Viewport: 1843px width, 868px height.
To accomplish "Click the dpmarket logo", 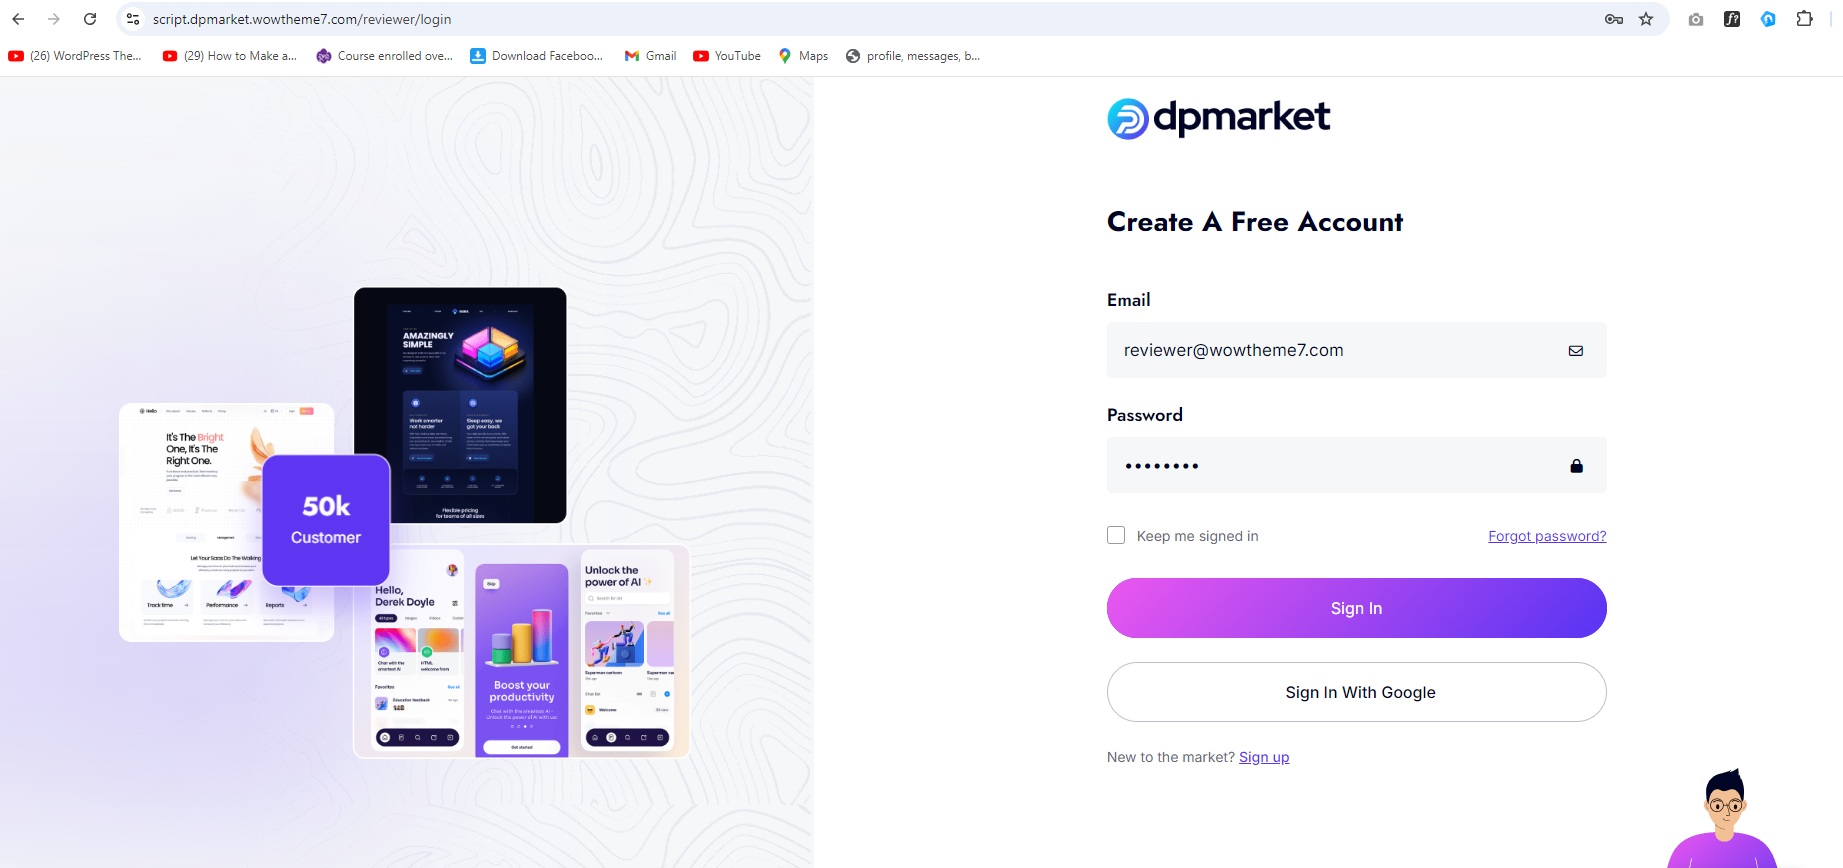I will click(x=1218, y=118).
